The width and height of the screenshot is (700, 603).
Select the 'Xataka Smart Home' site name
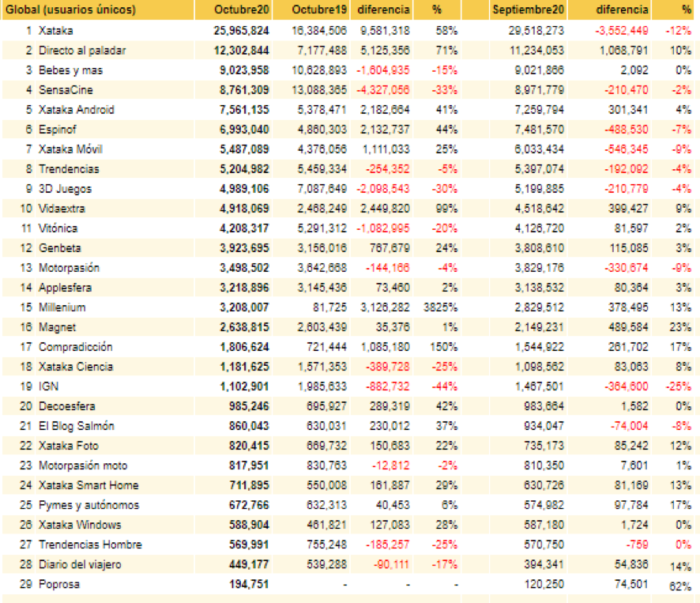point(88,485)
